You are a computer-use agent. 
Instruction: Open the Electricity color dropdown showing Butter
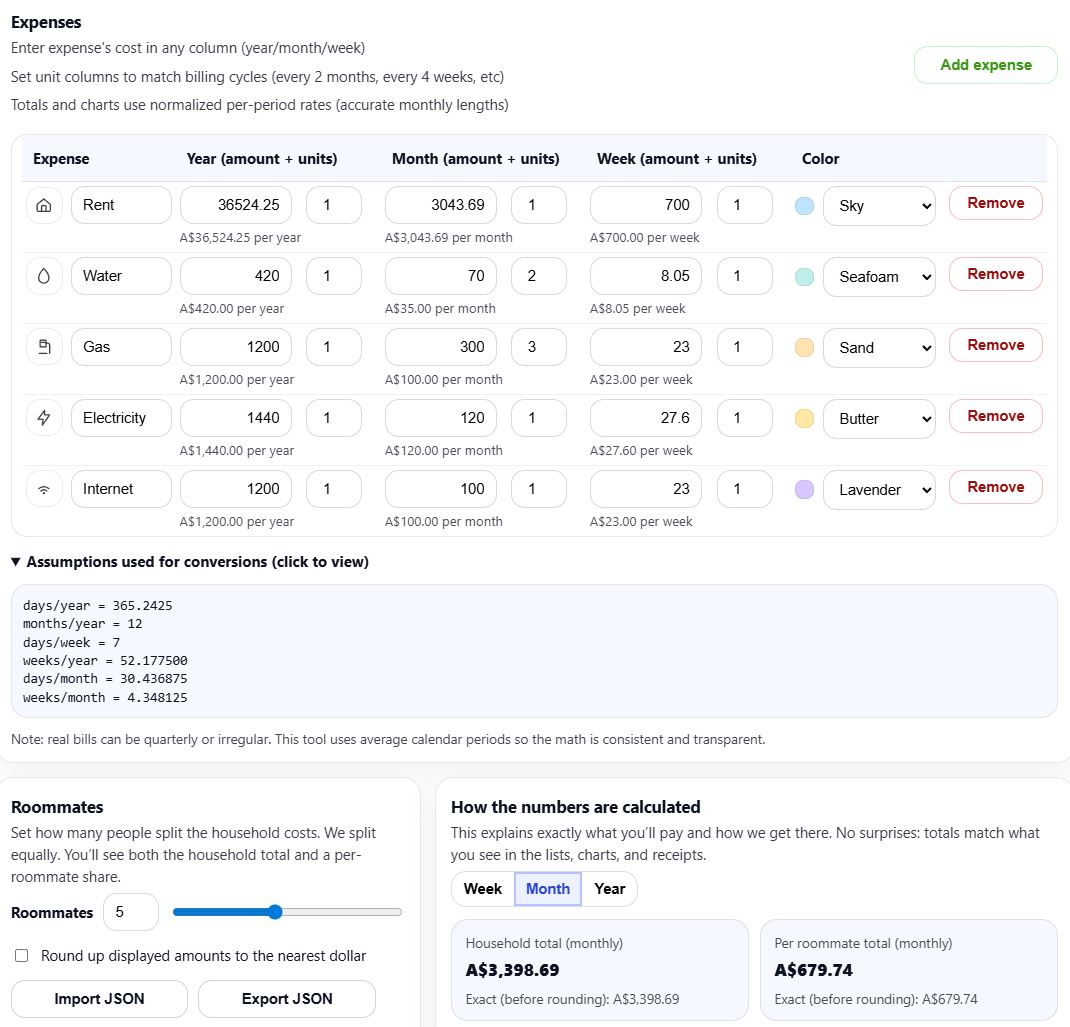(879, 418)
